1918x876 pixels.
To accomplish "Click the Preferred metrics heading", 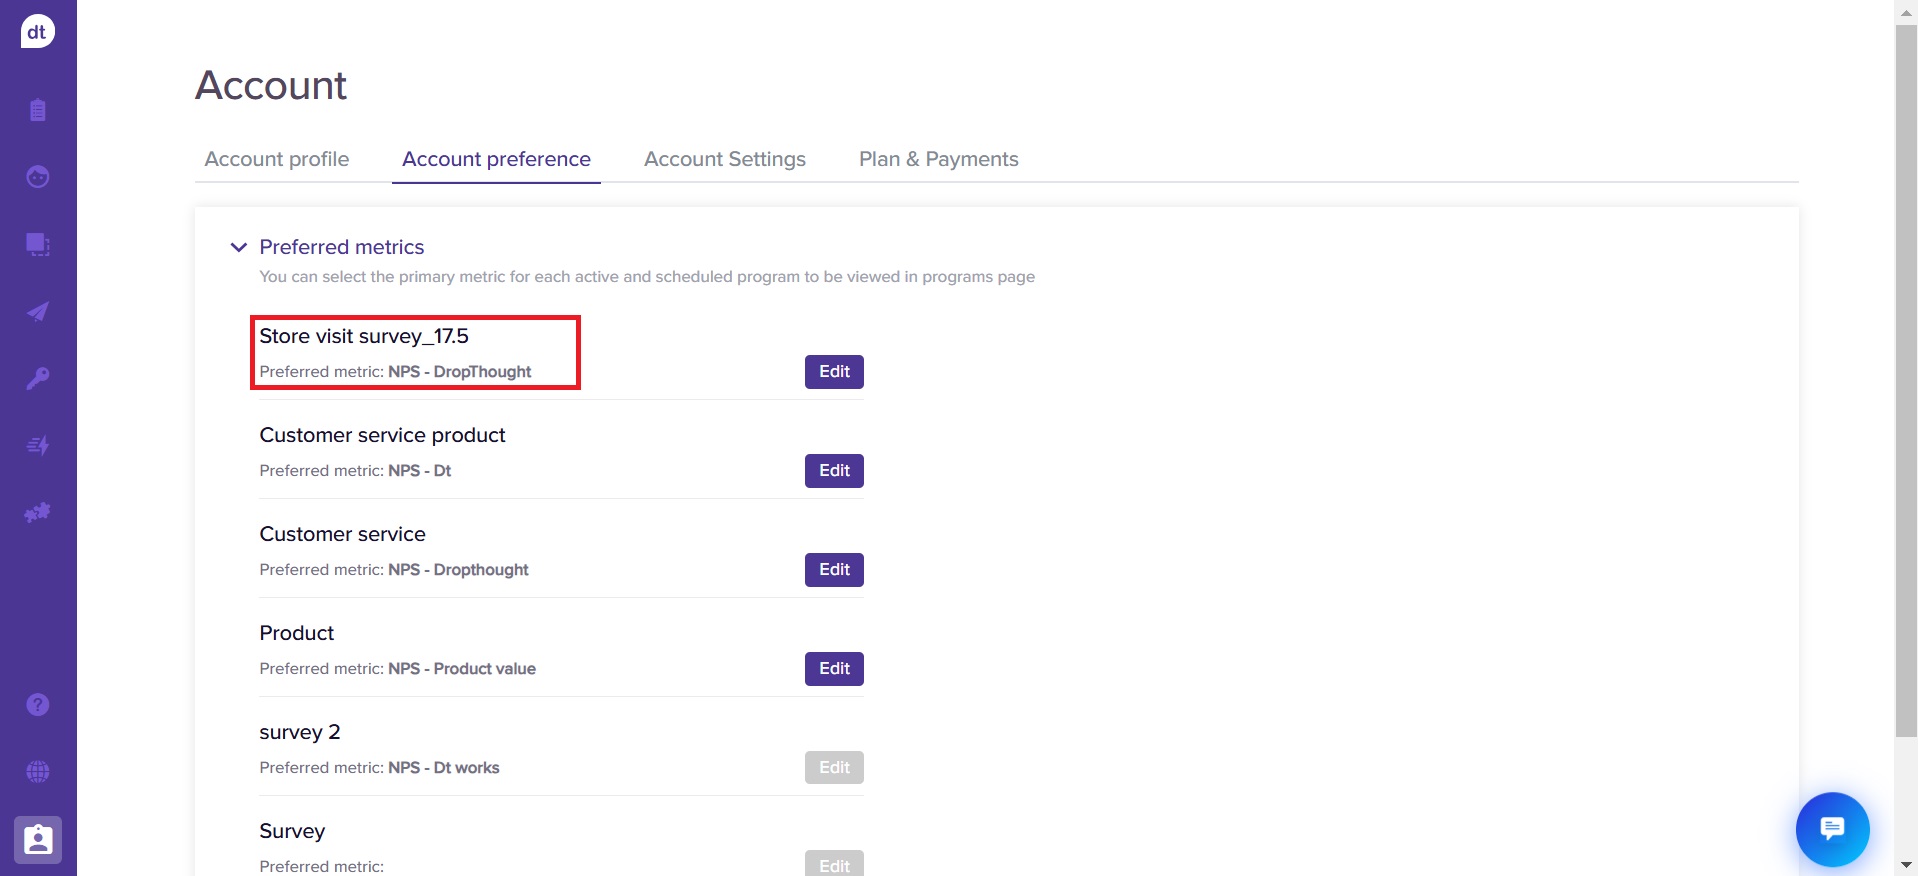I will pos(341,247).
